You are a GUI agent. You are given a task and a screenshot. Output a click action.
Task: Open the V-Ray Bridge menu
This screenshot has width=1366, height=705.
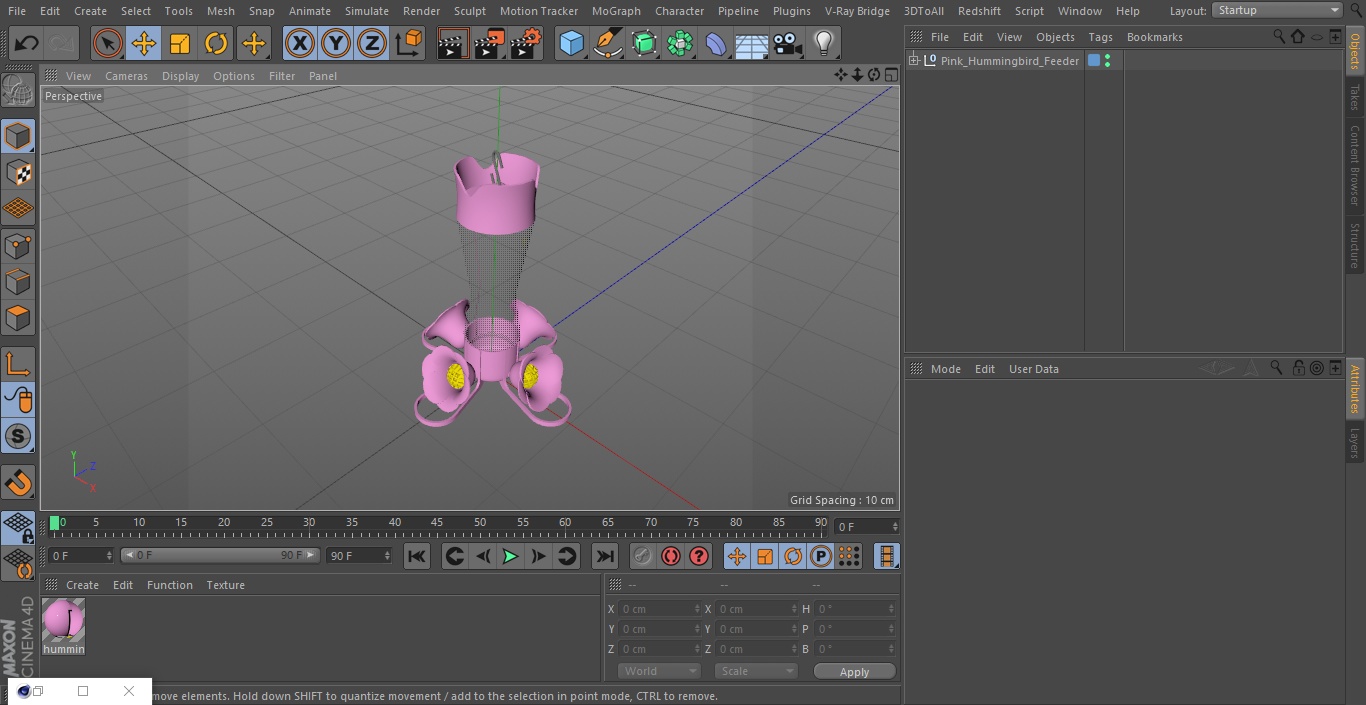point(857,11)
